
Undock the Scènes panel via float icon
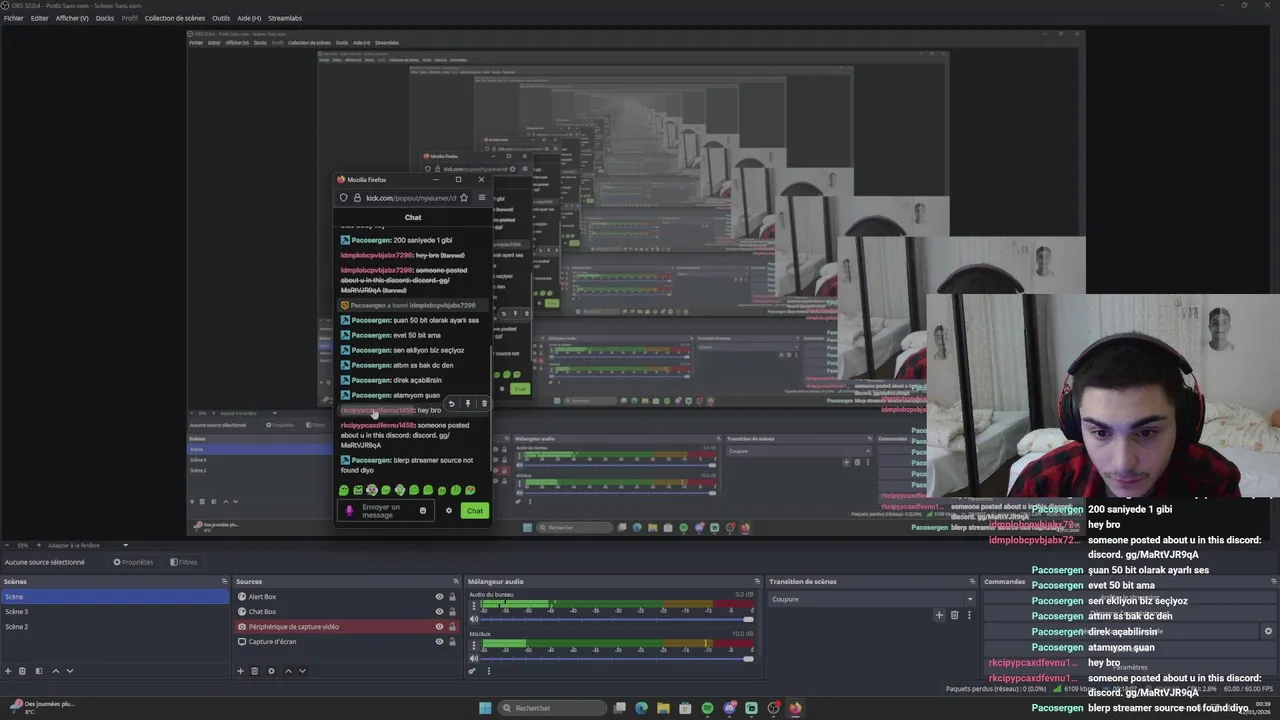tap(224, 581)
